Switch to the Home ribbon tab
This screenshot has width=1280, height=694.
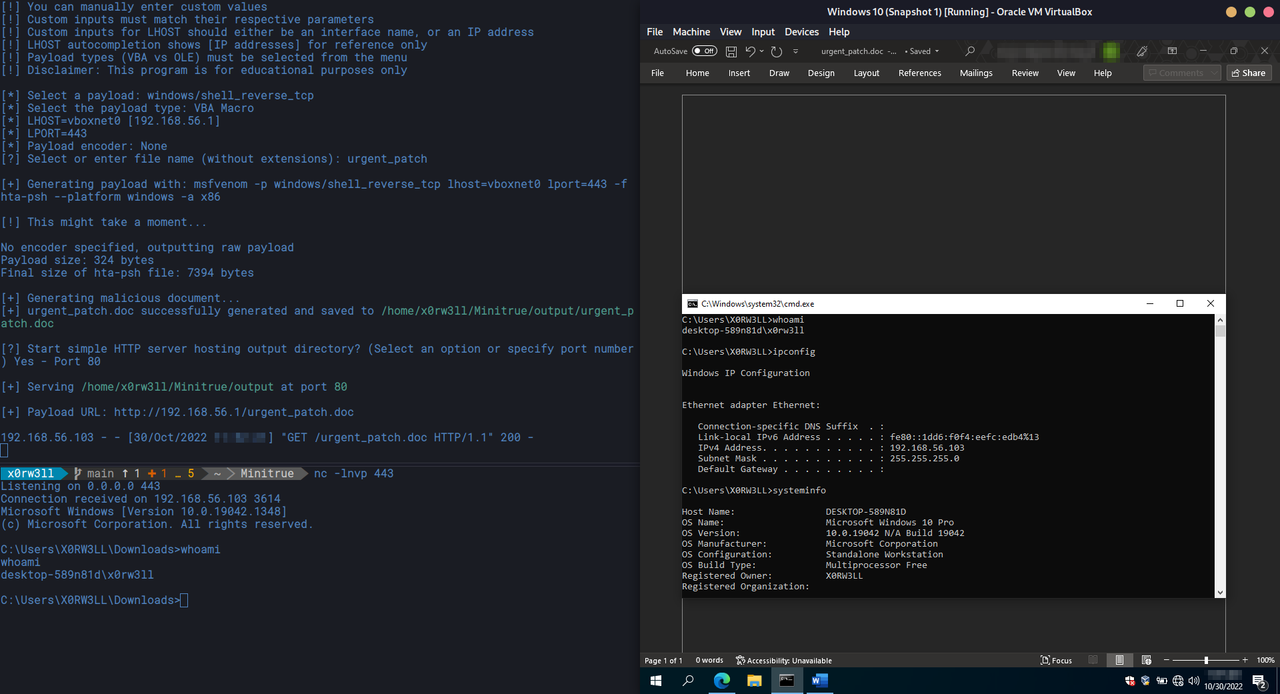pos(697,73)
